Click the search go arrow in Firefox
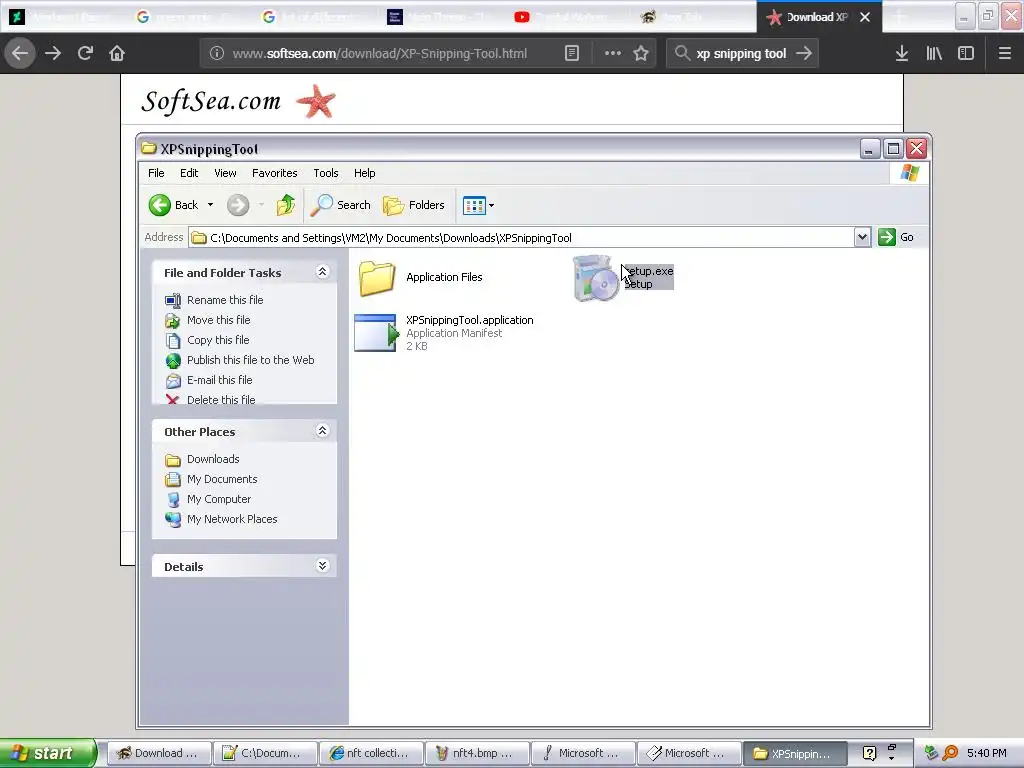 [804, 54]
